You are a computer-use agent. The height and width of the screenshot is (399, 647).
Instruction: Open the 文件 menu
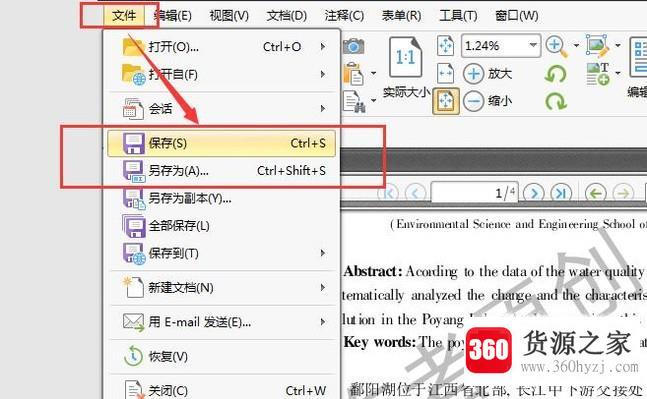coord(124,16)
